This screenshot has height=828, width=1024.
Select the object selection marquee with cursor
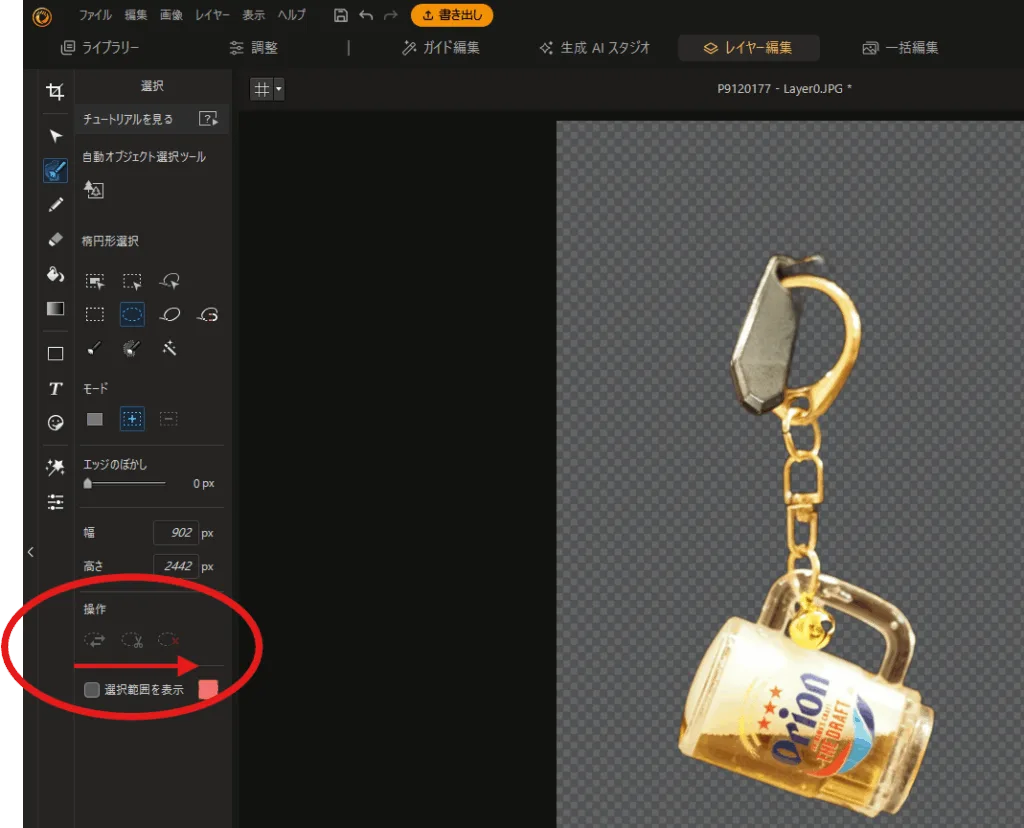(x=95, y=281)
